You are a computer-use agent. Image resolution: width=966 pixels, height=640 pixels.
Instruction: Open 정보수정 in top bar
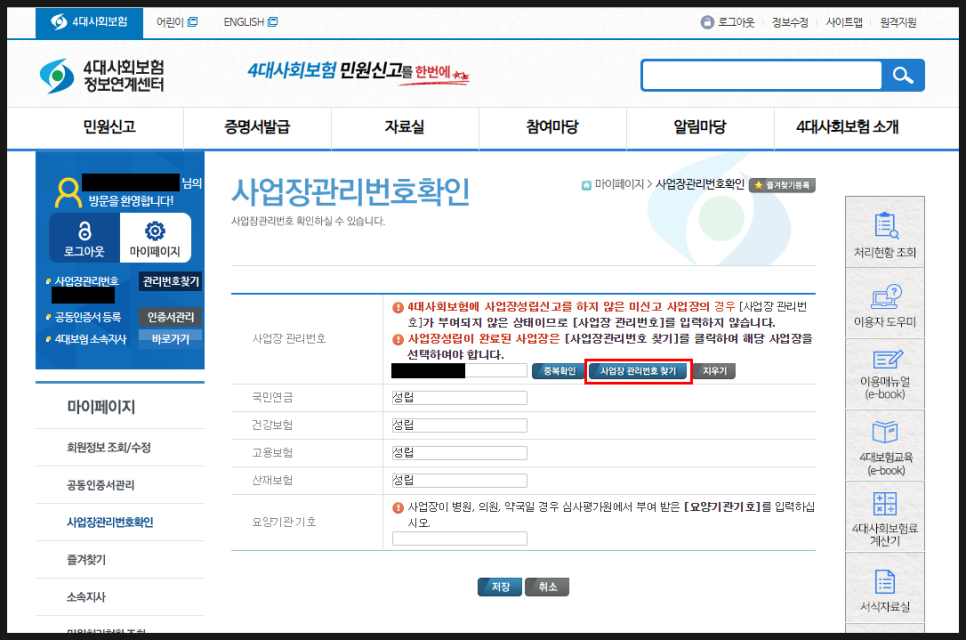coord(790,23)
